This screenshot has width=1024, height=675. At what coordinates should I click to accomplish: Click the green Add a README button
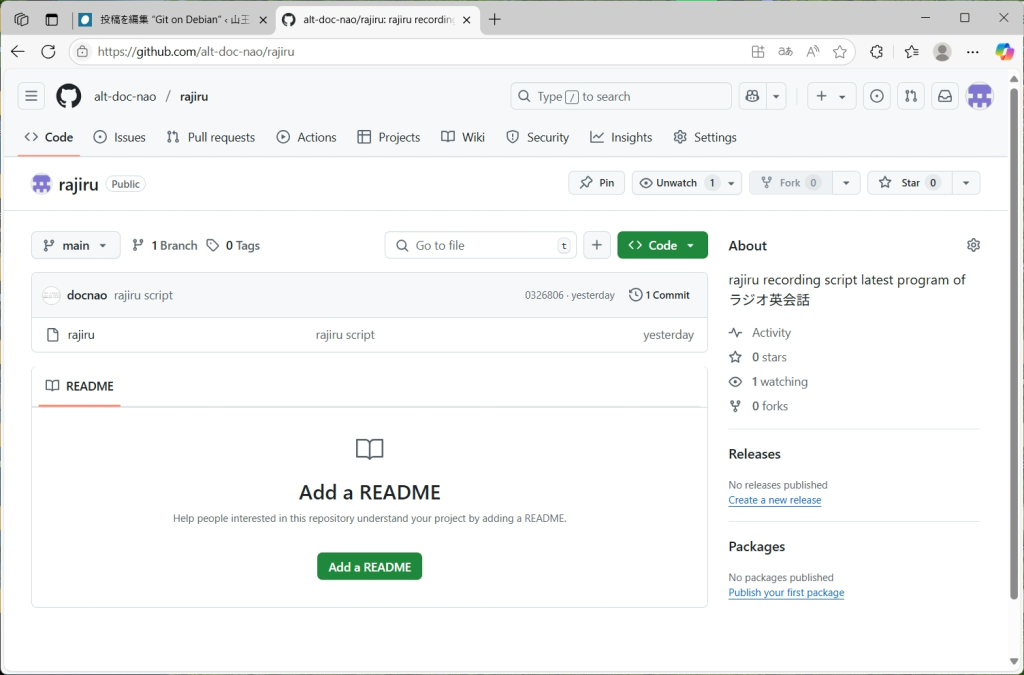click(x=370, y=567)
